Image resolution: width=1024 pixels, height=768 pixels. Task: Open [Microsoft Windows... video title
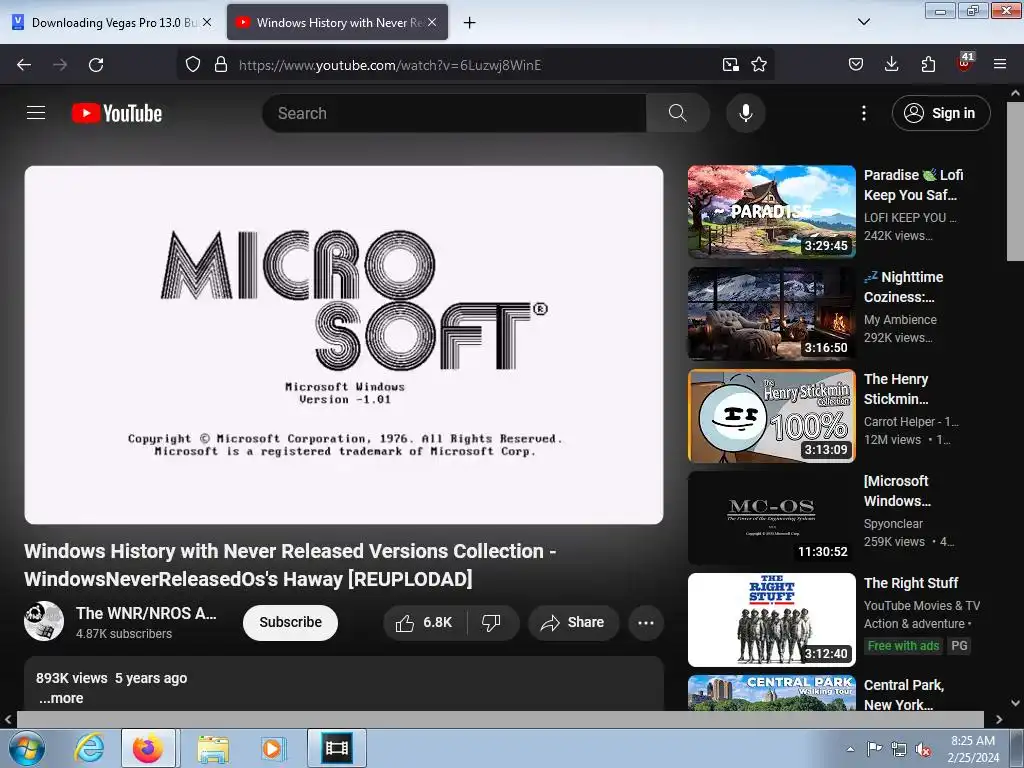click(x=897, y=491)
